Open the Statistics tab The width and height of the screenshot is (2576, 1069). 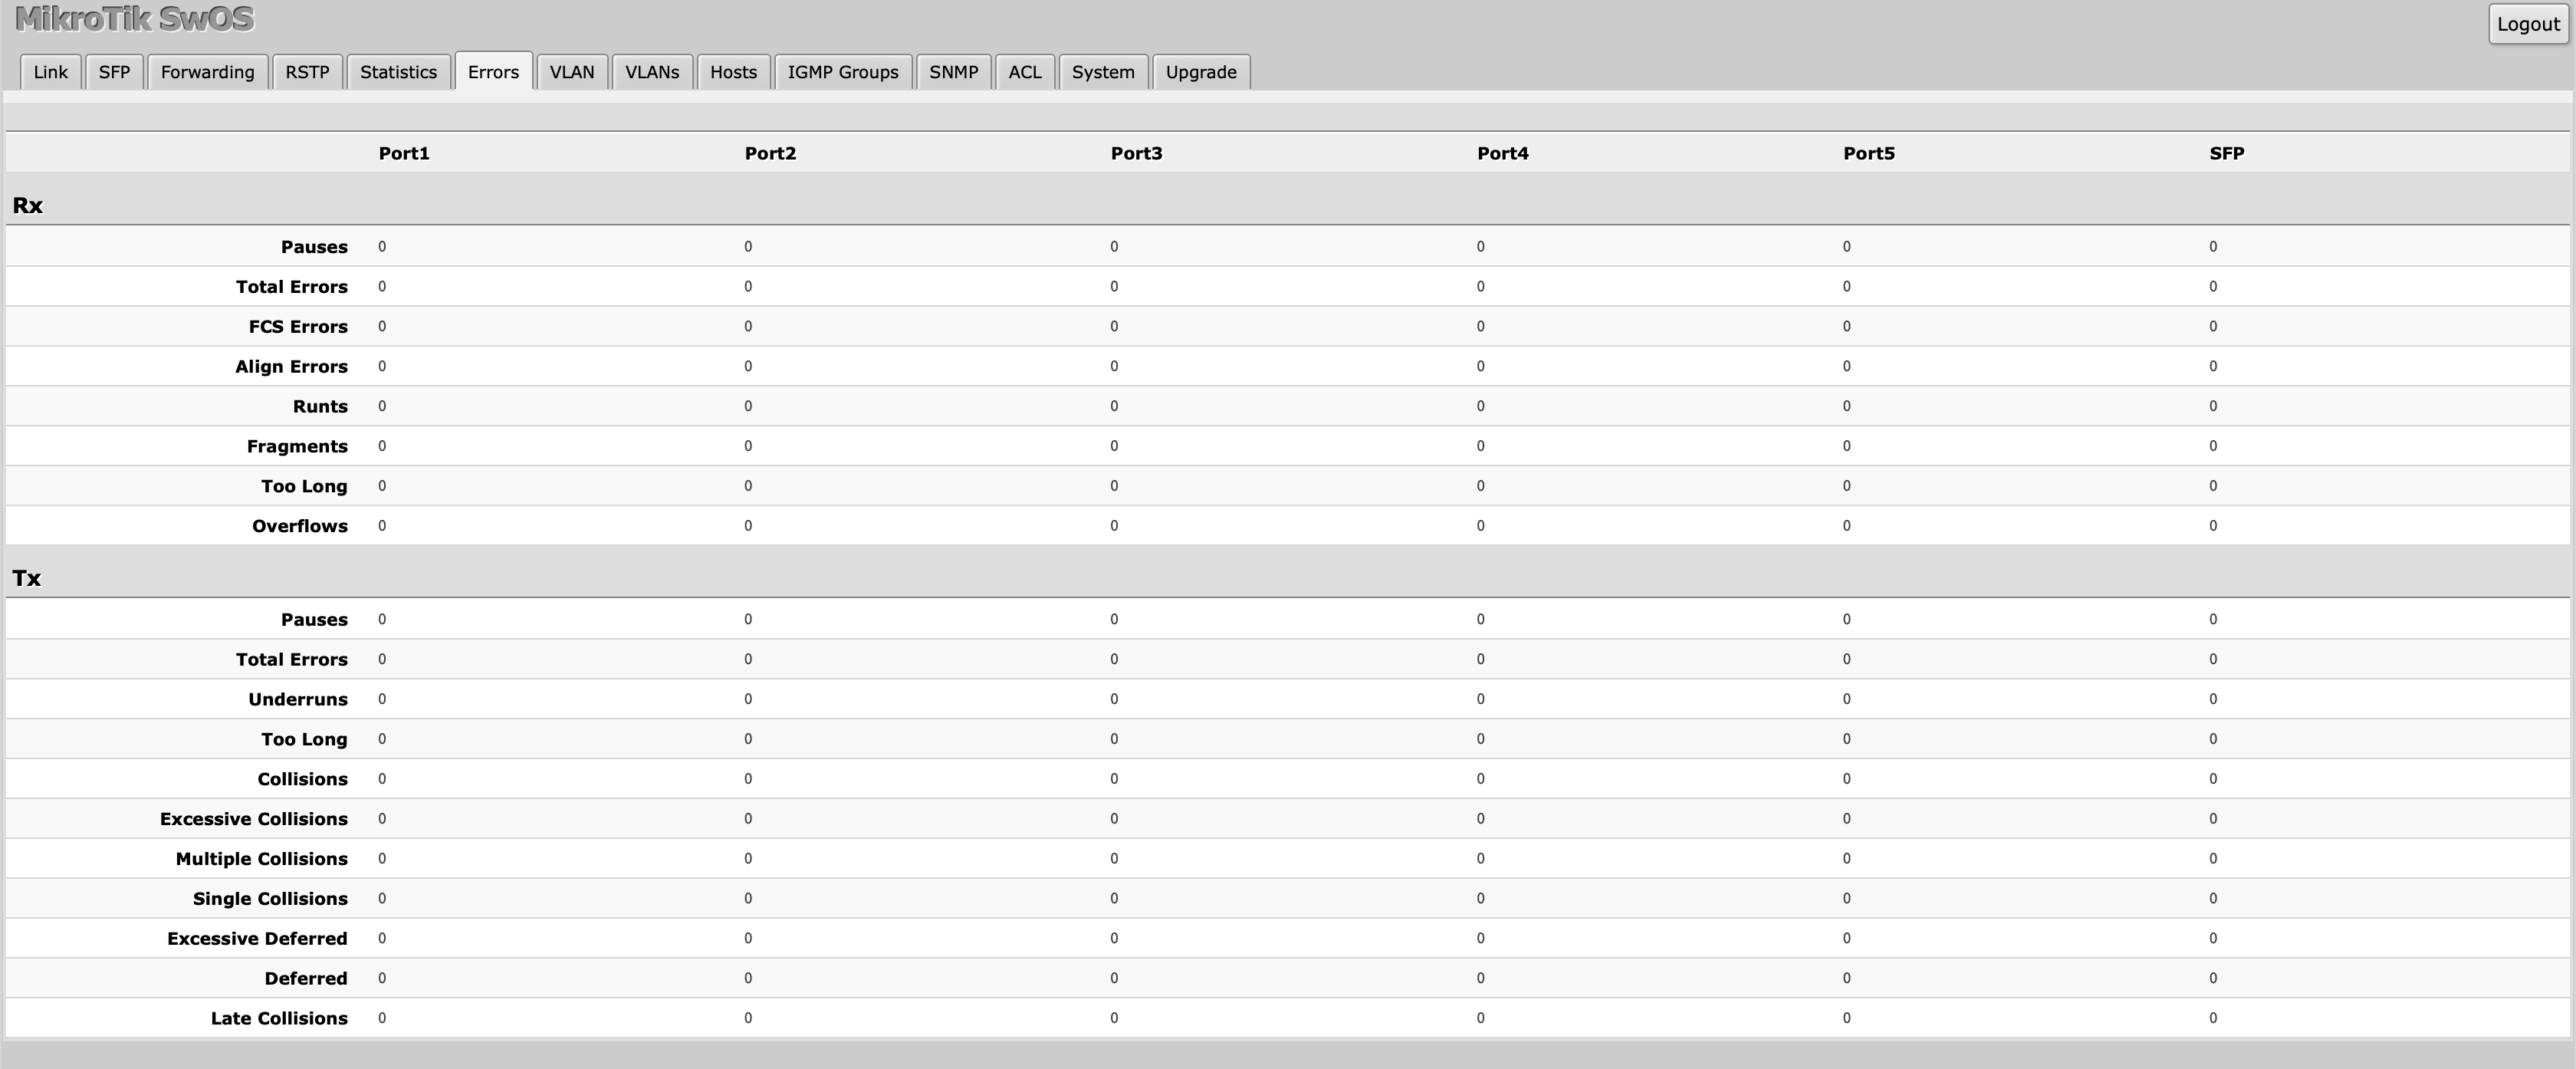(x=398, y=72)
